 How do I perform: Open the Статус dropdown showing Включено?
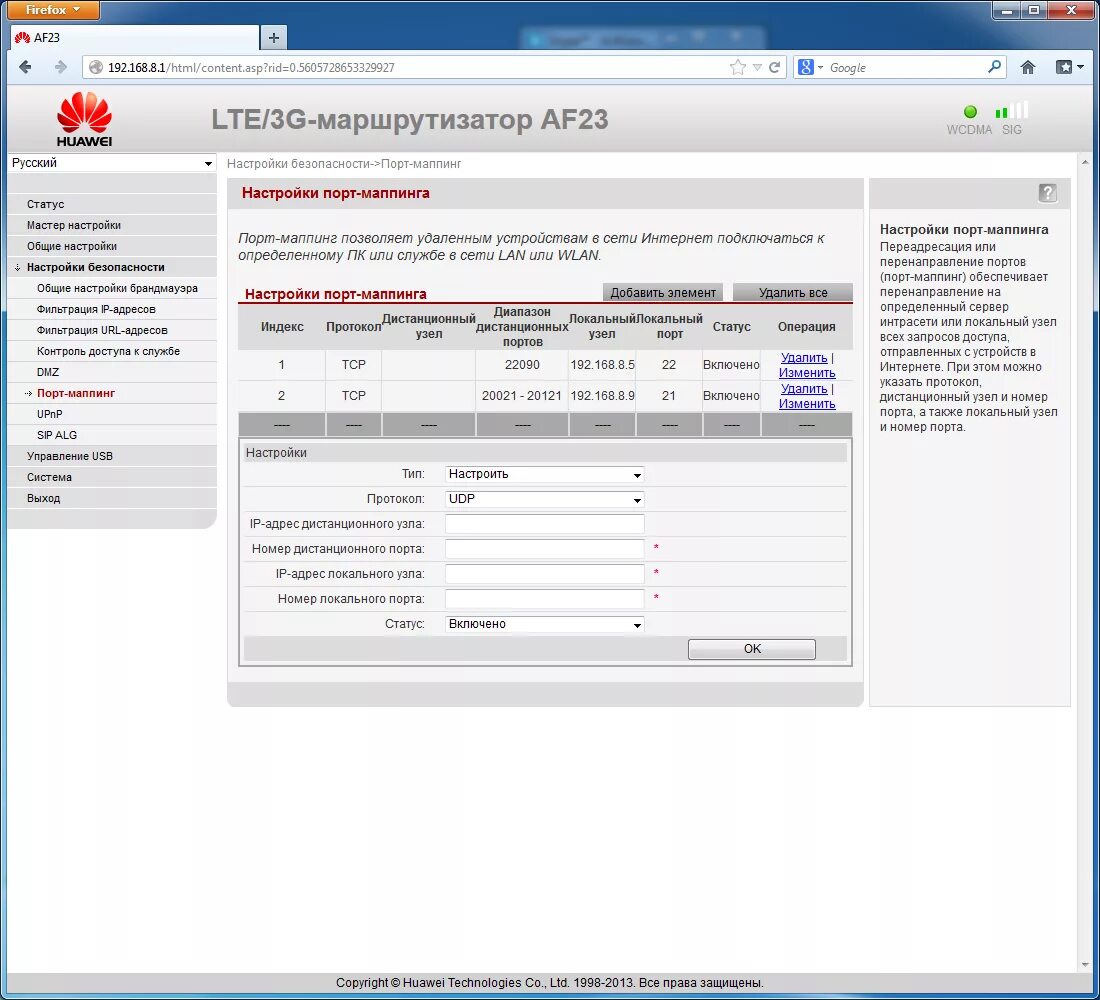[x=544, y=624]
